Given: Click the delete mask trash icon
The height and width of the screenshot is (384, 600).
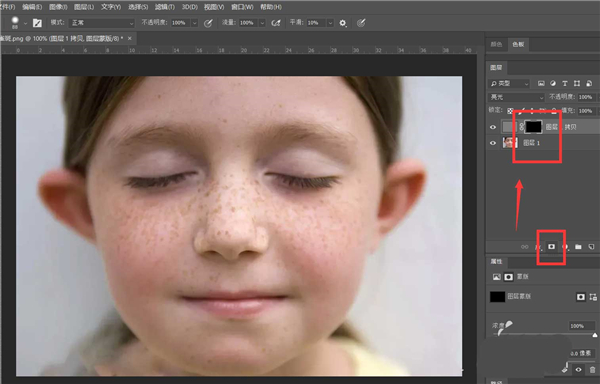Looking at the screenshot, I should (592, 370).
